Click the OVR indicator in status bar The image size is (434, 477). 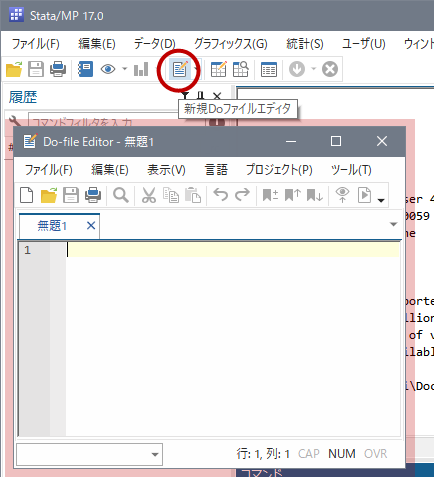pos(375,454)
